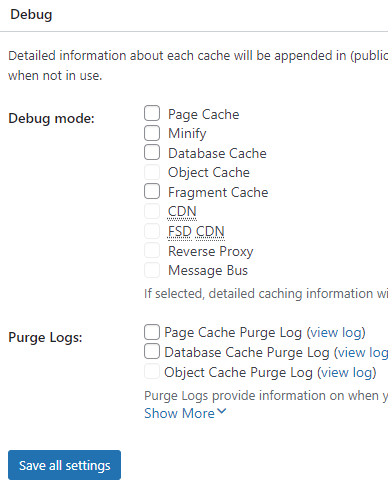Enable Message Bus debug checkbox
388x489 pixels.
coord(152,270)
